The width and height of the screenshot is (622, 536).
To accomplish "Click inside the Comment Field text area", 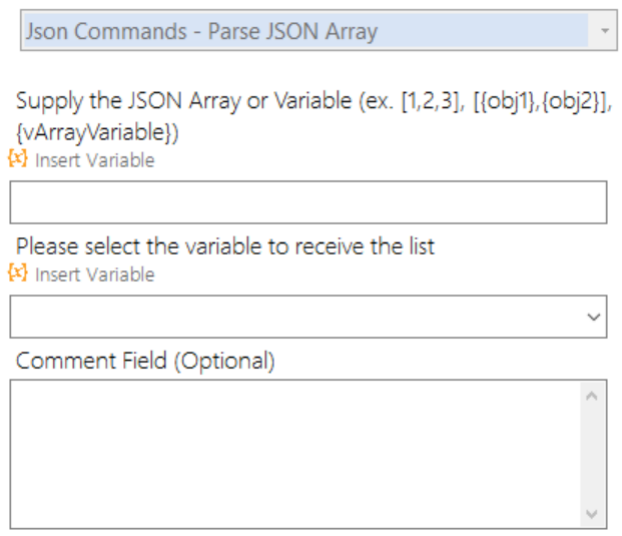I will pos(295,452).
